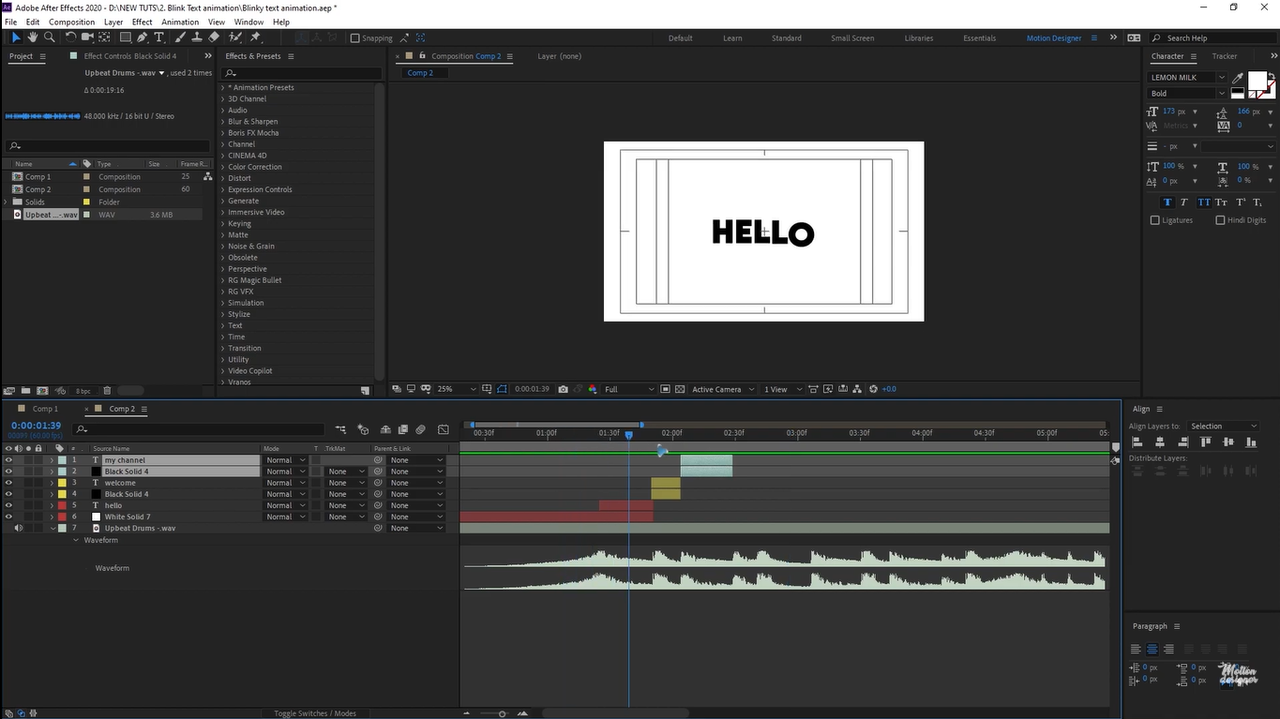Screen dimensions: 1280x719
Task: Select the Hand tool
Action: [x=32, y=37]
